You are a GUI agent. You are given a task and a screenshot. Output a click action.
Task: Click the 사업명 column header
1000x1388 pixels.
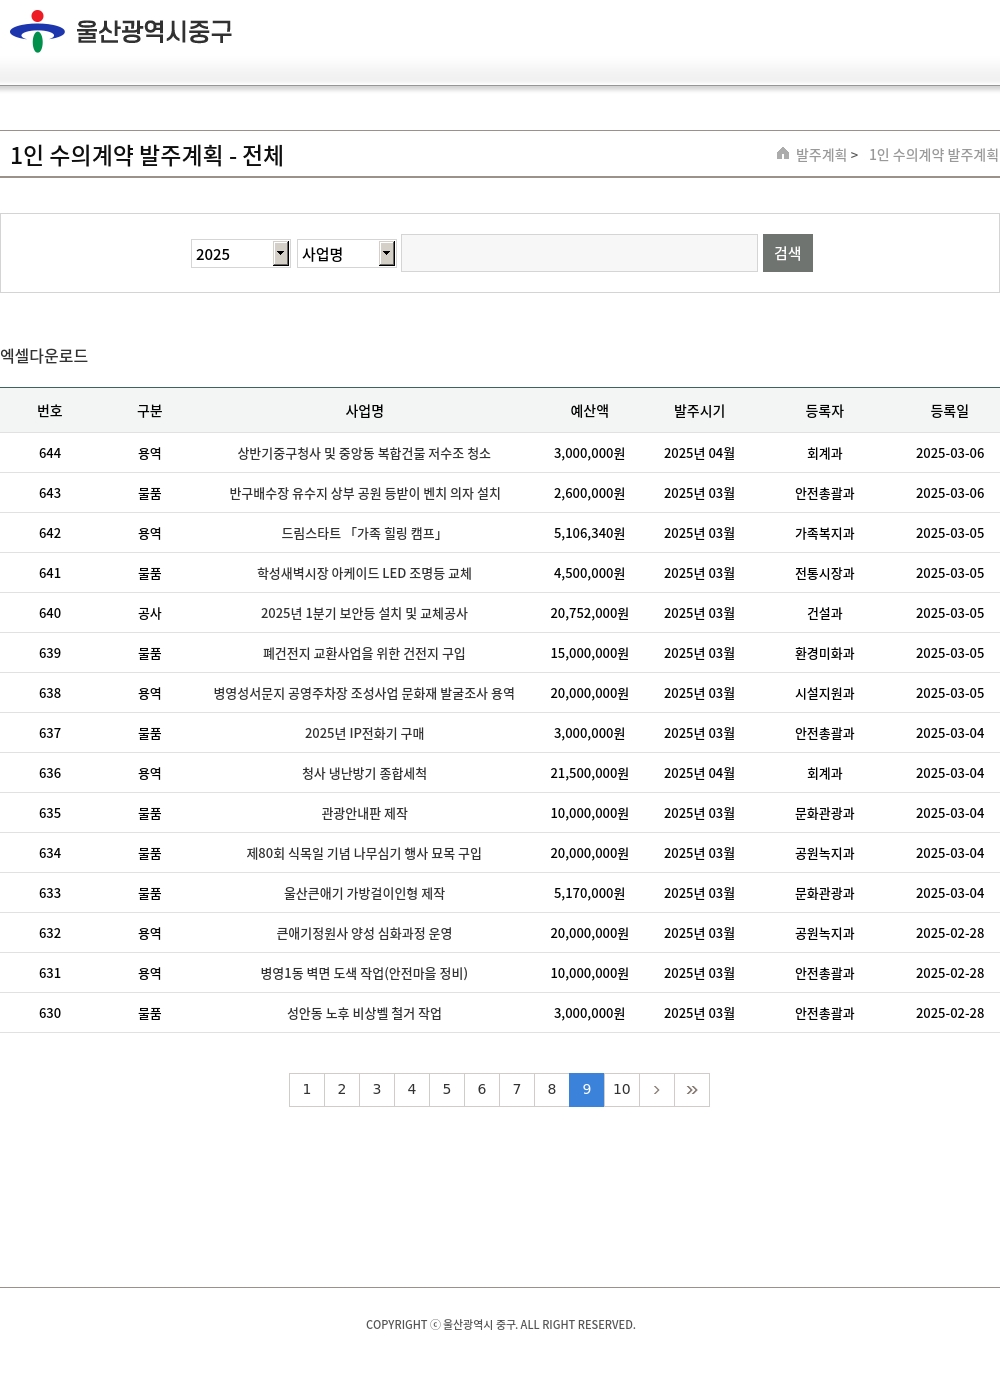pos(365,411)
